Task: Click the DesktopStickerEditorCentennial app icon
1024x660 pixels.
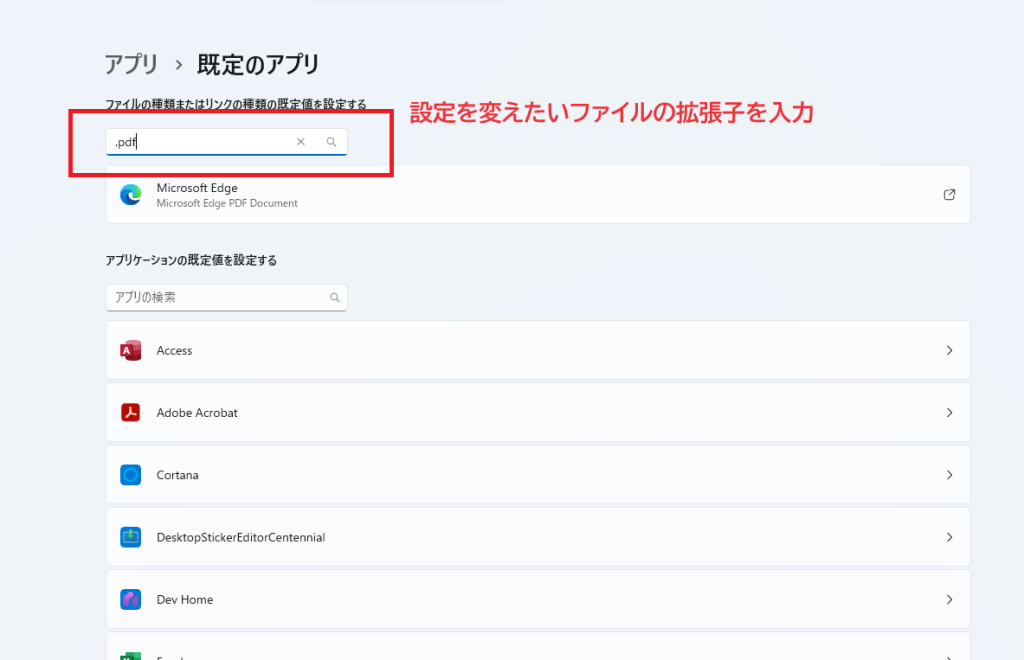Action: (x=131, y=537)
